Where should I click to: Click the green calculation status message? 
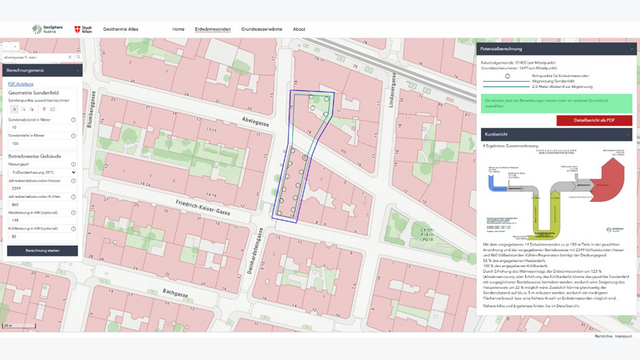click(x=556, y=103)
